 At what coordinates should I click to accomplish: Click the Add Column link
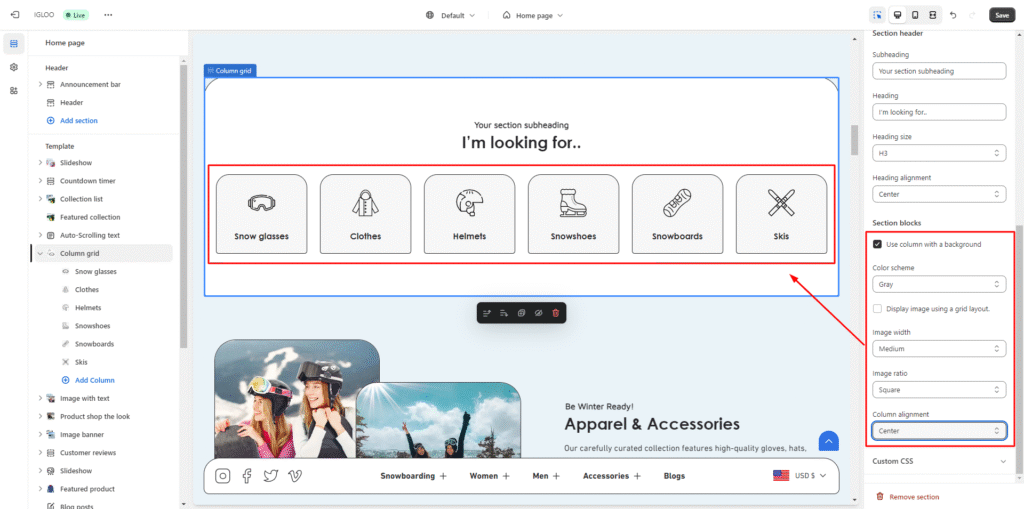[x=94, y=380]
